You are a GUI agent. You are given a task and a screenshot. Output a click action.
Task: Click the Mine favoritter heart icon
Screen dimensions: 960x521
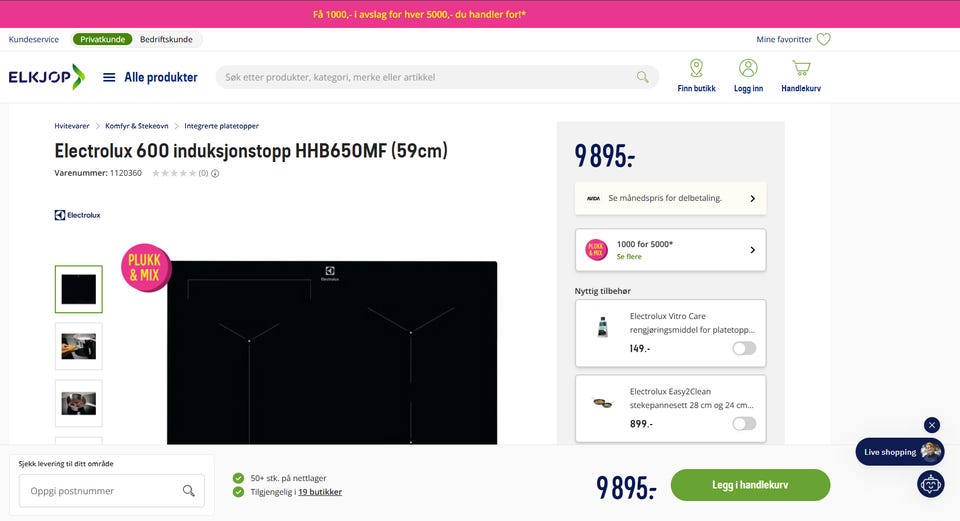823,39
